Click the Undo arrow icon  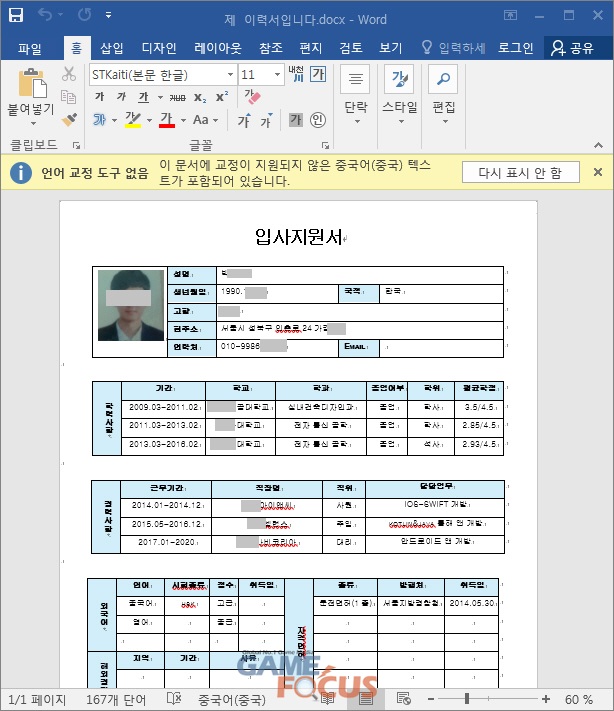point(44,15)
